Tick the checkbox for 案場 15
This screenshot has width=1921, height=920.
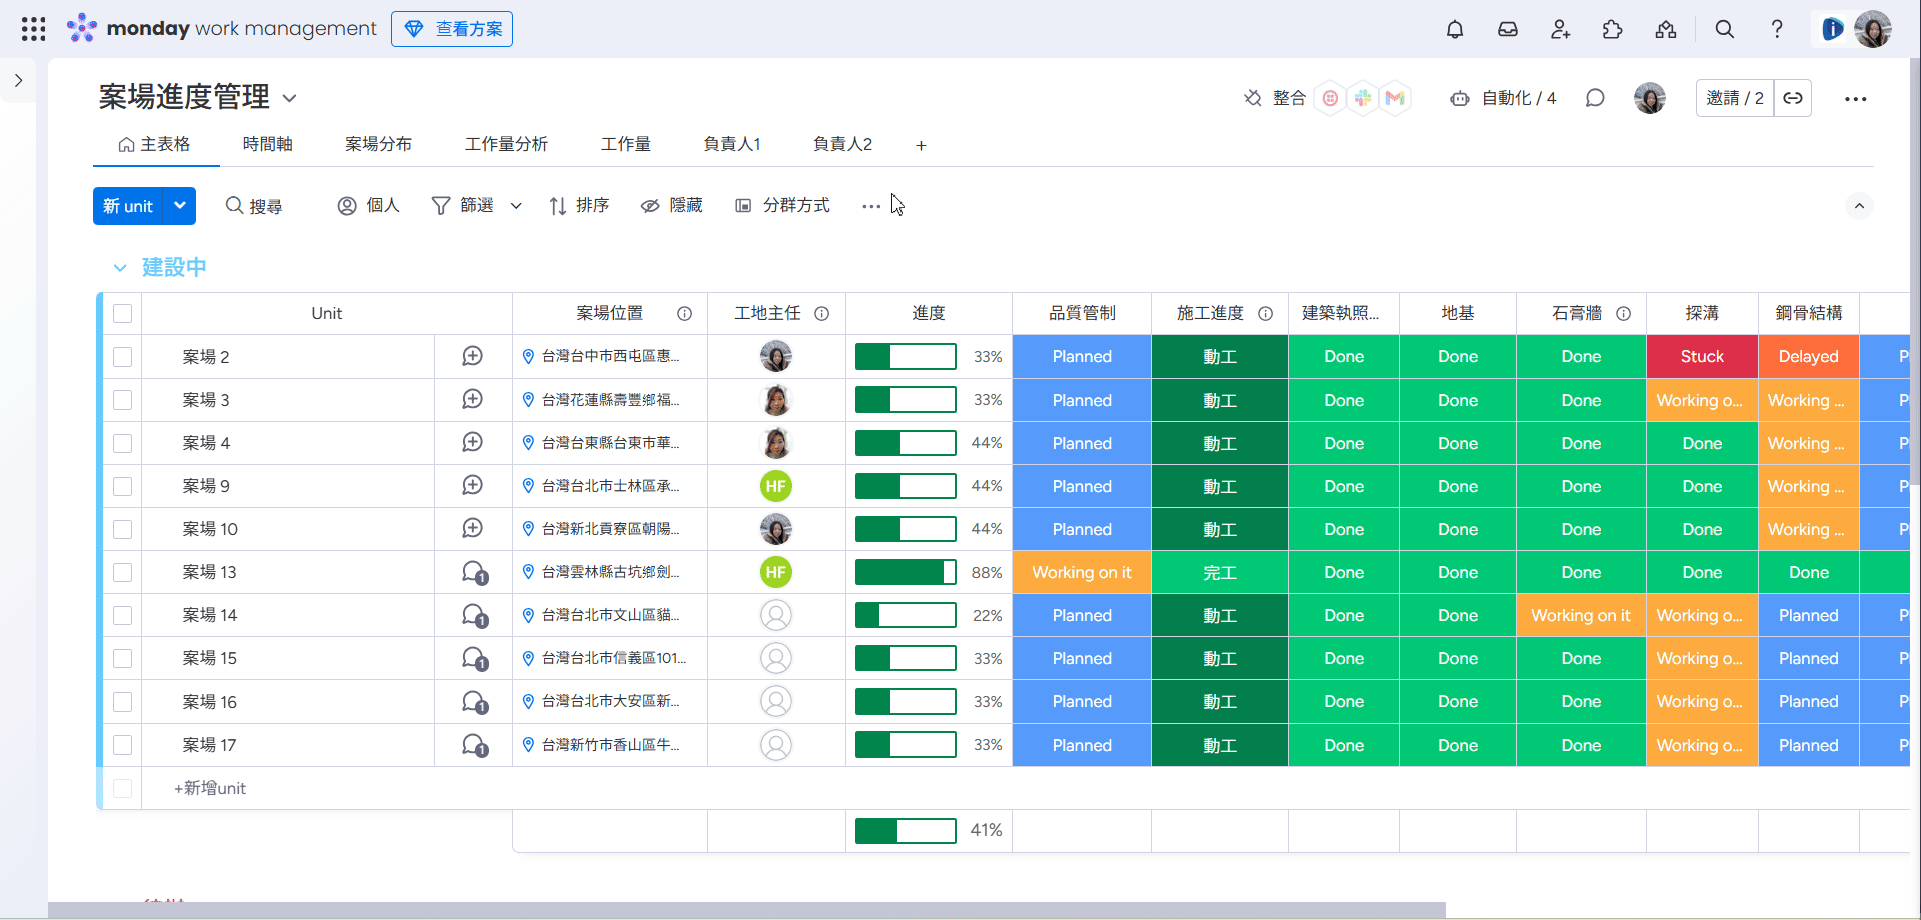(123, 659)
